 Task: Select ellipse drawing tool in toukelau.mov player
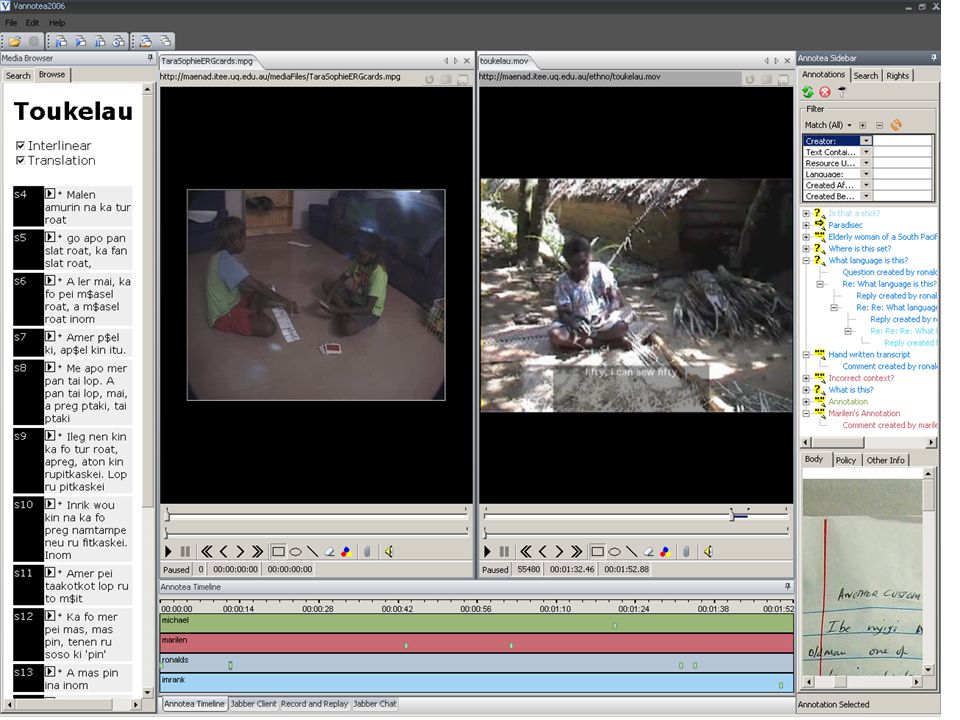pyautogui.click(x=614, y=552)
